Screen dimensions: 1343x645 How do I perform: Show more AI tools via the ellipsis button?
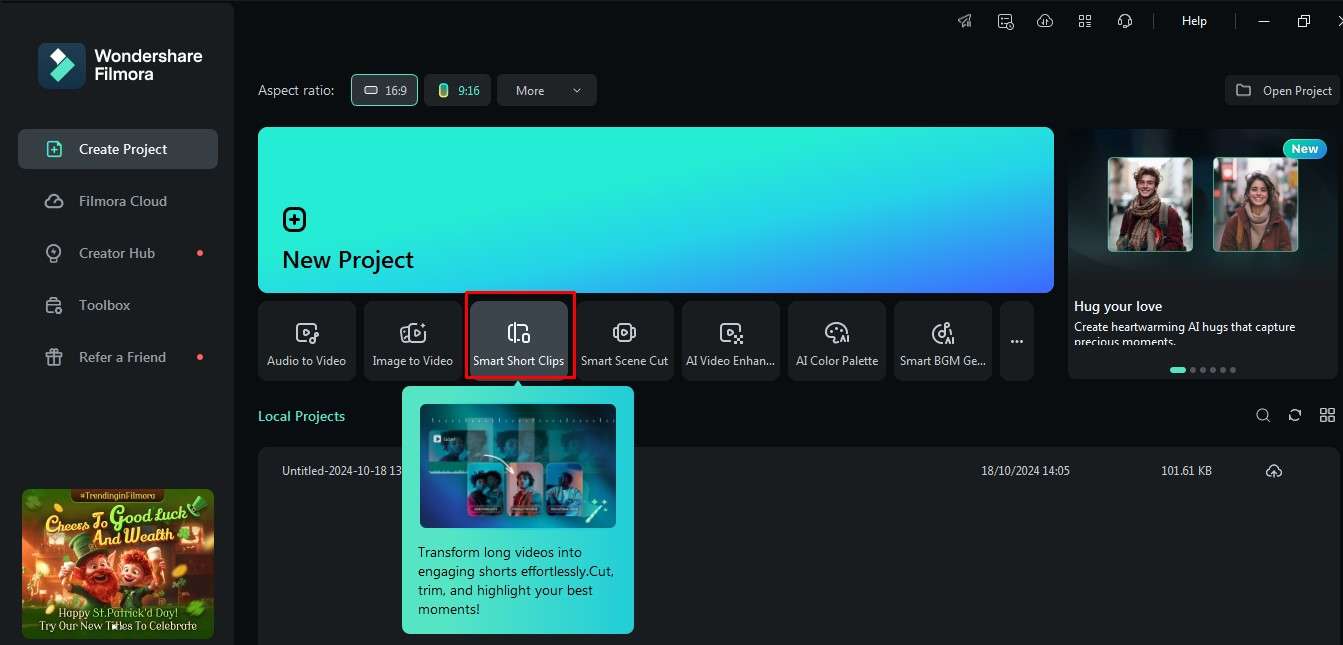[1017, 341]
